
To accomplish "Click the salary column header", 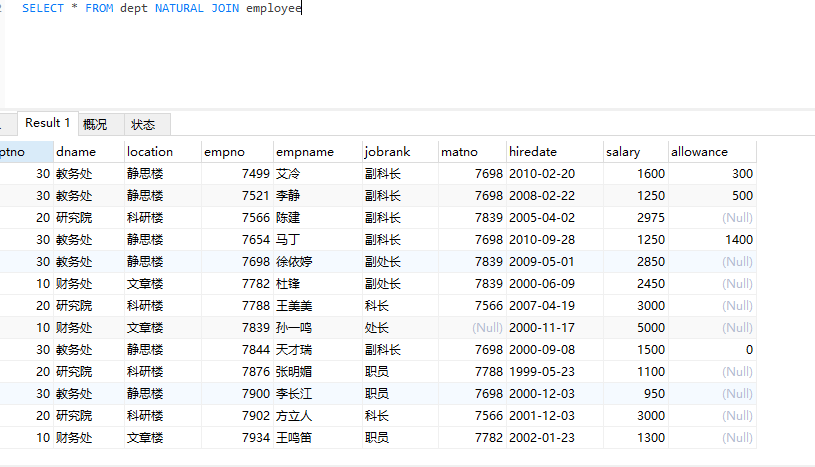I will (x=636, y=152).
